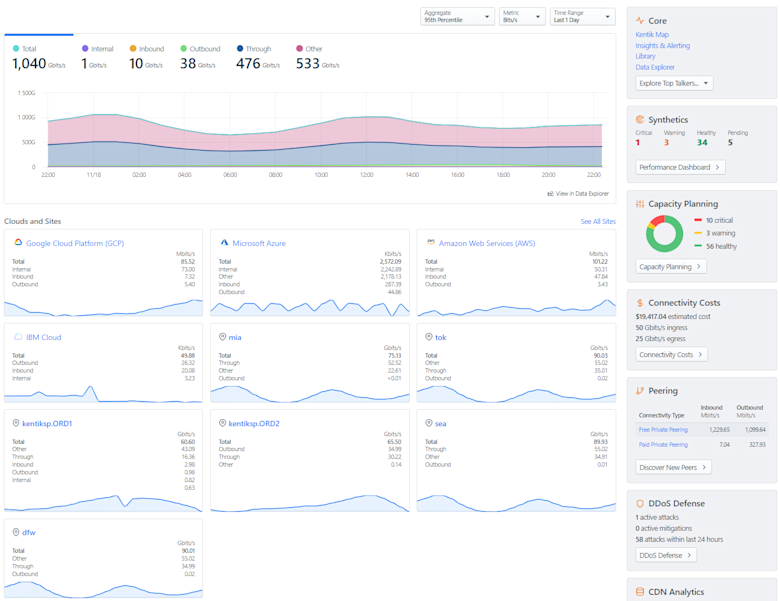Toggle the Outbound series legend dot
Image resolution: width=780 pixels, height=601 pixels.
pyautogui.click(x=183, y=48)
